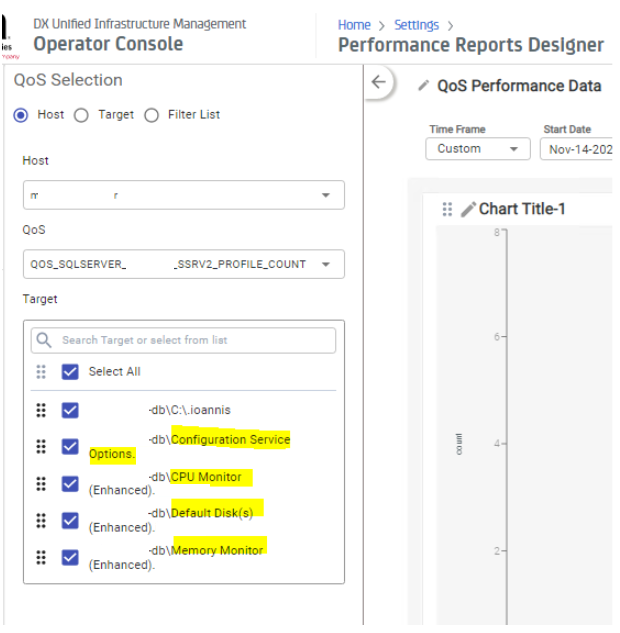Uncheck the Select All checkbox
Image resolution: width=620 pixels, height=633 pixels.
point(70,371)
